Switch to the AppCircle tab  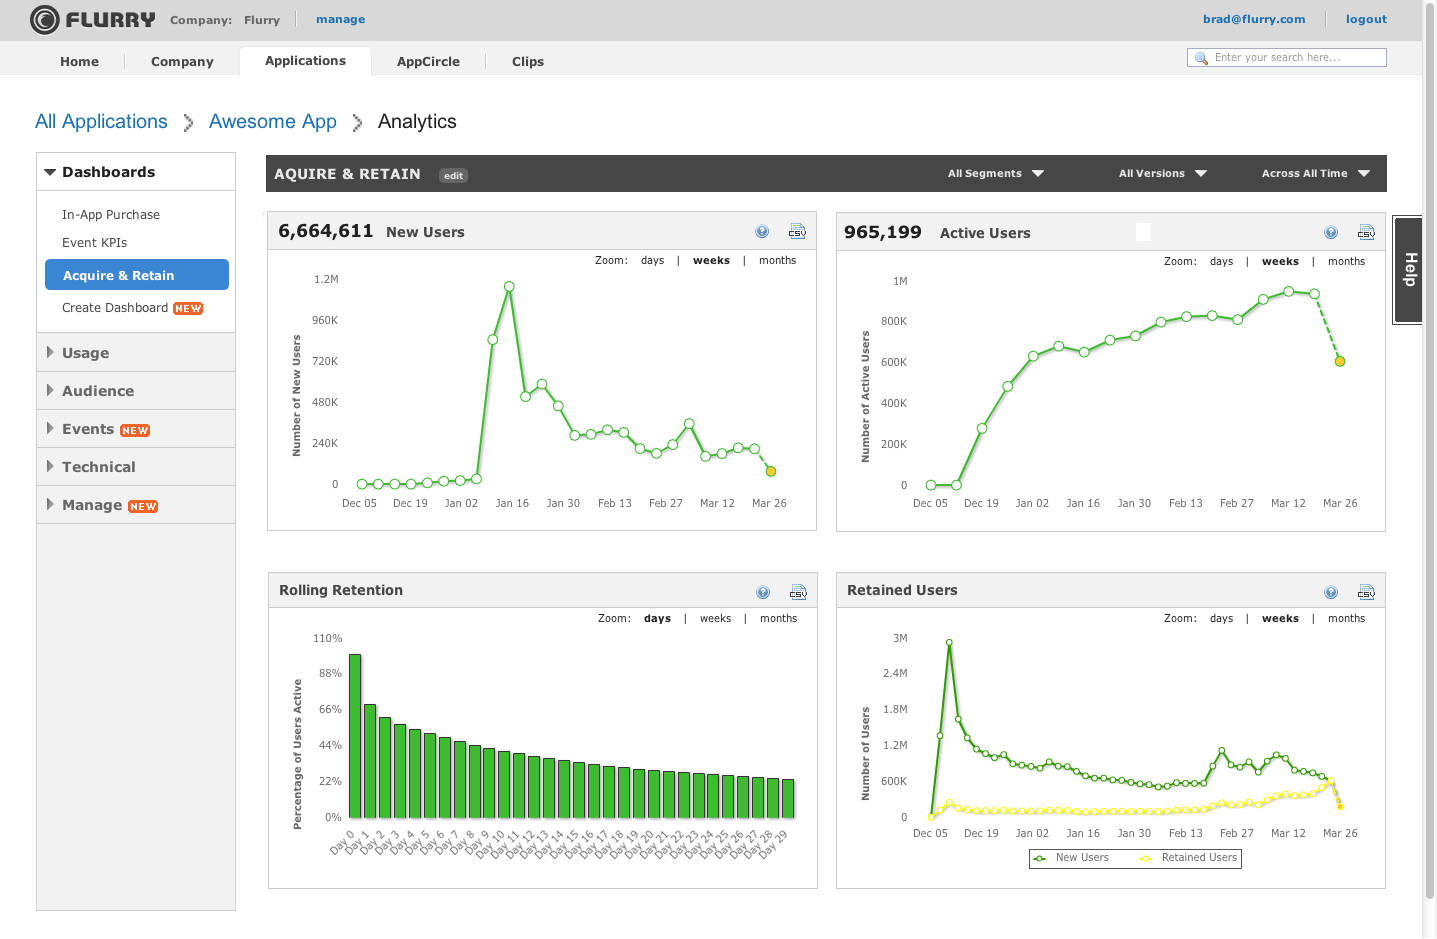point(428,61)
